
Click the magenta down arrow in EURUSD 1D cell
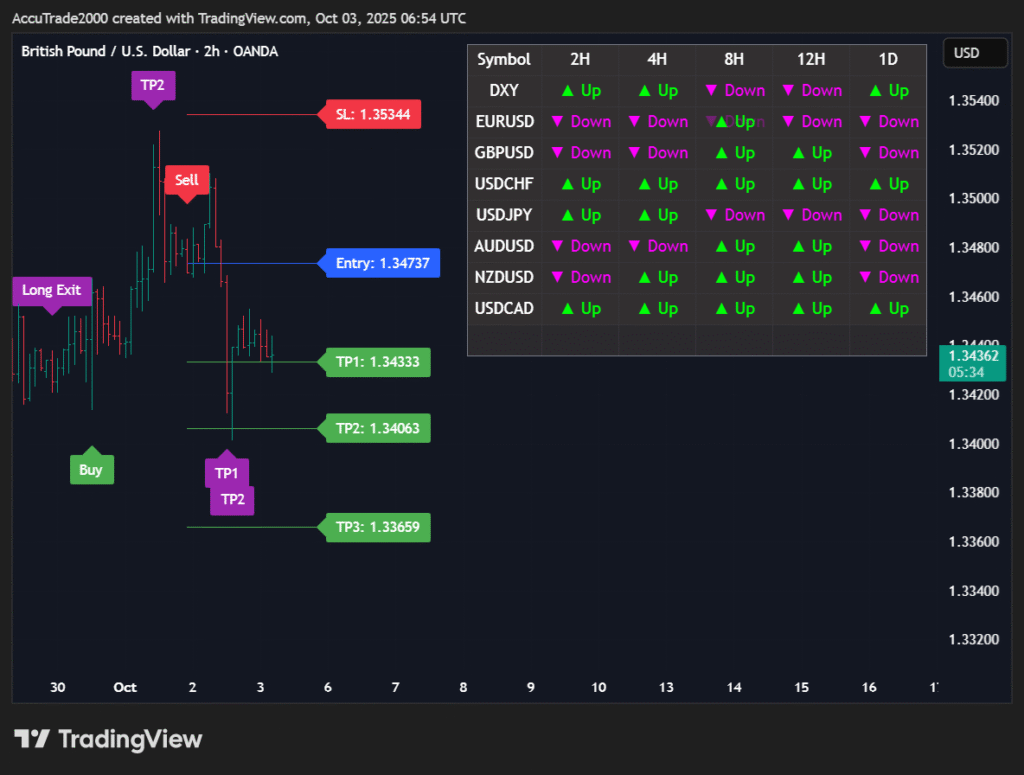[x=865, y=122]
